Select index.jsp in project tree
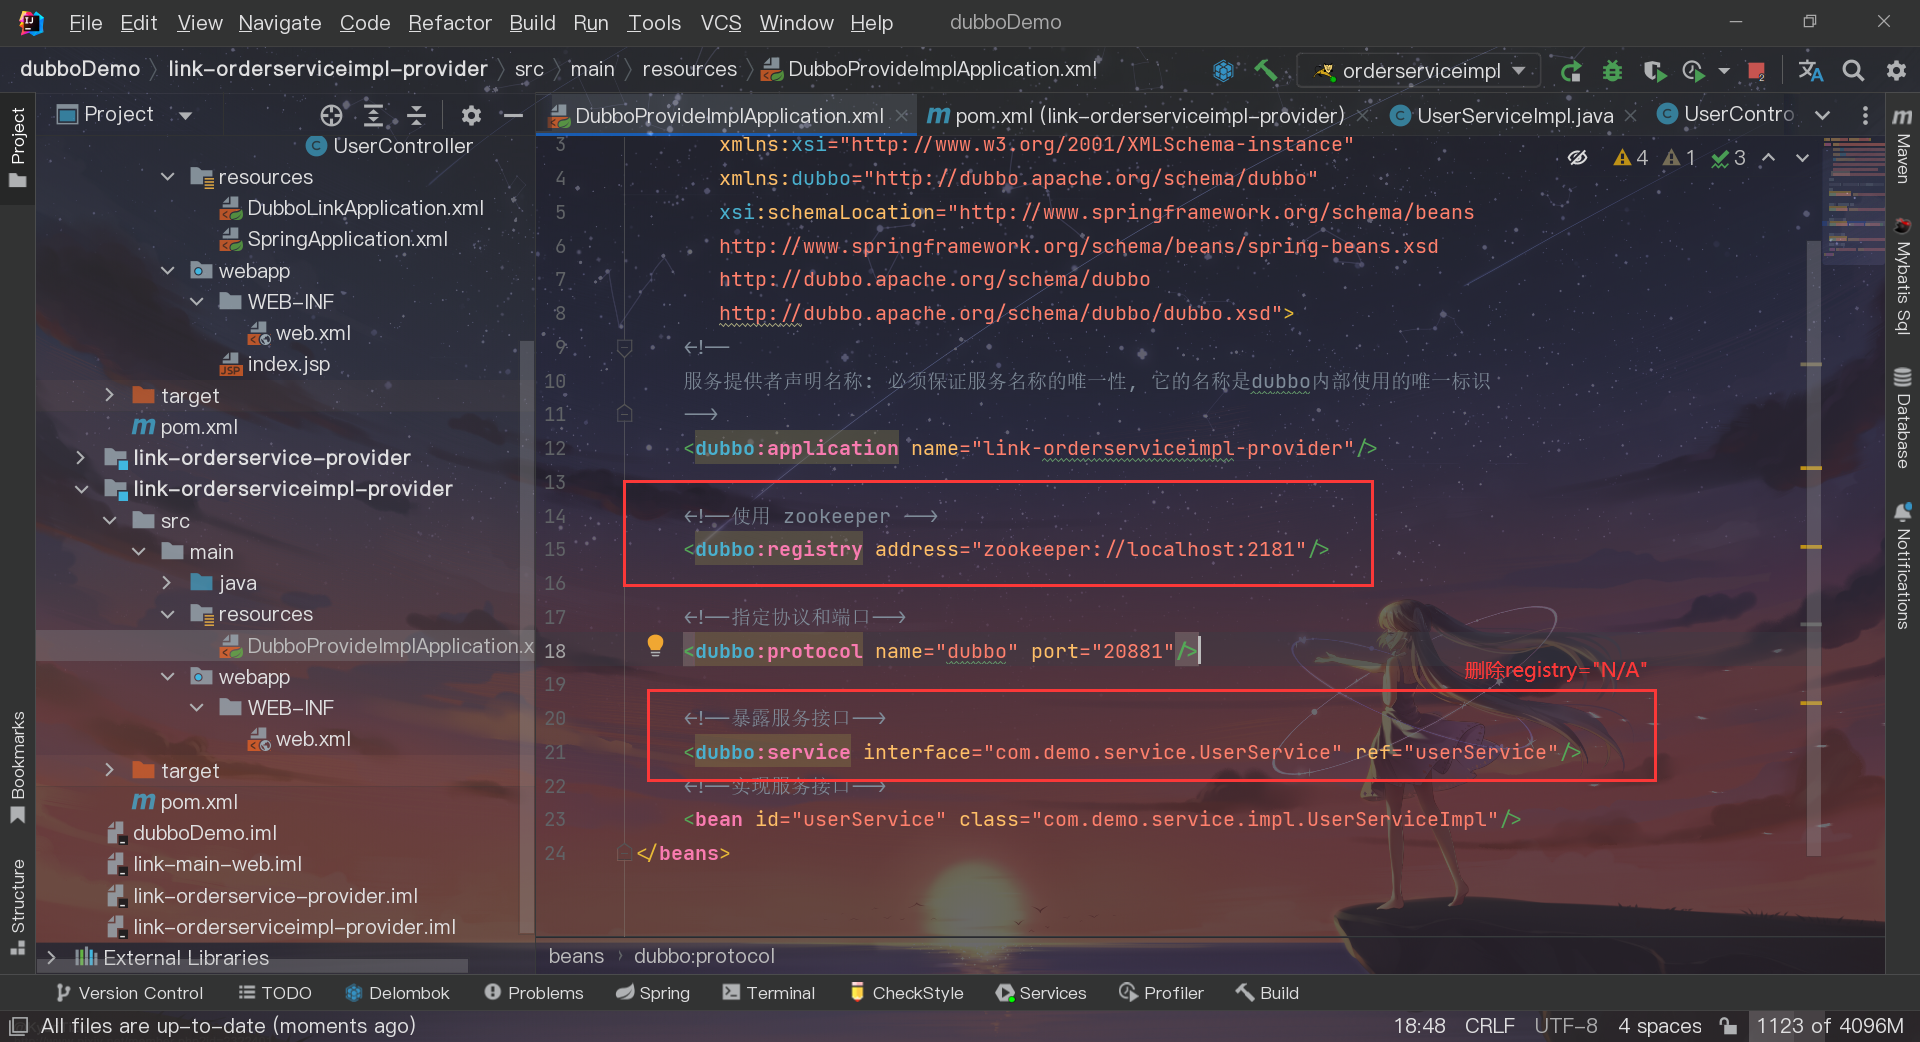 [288, 364]
